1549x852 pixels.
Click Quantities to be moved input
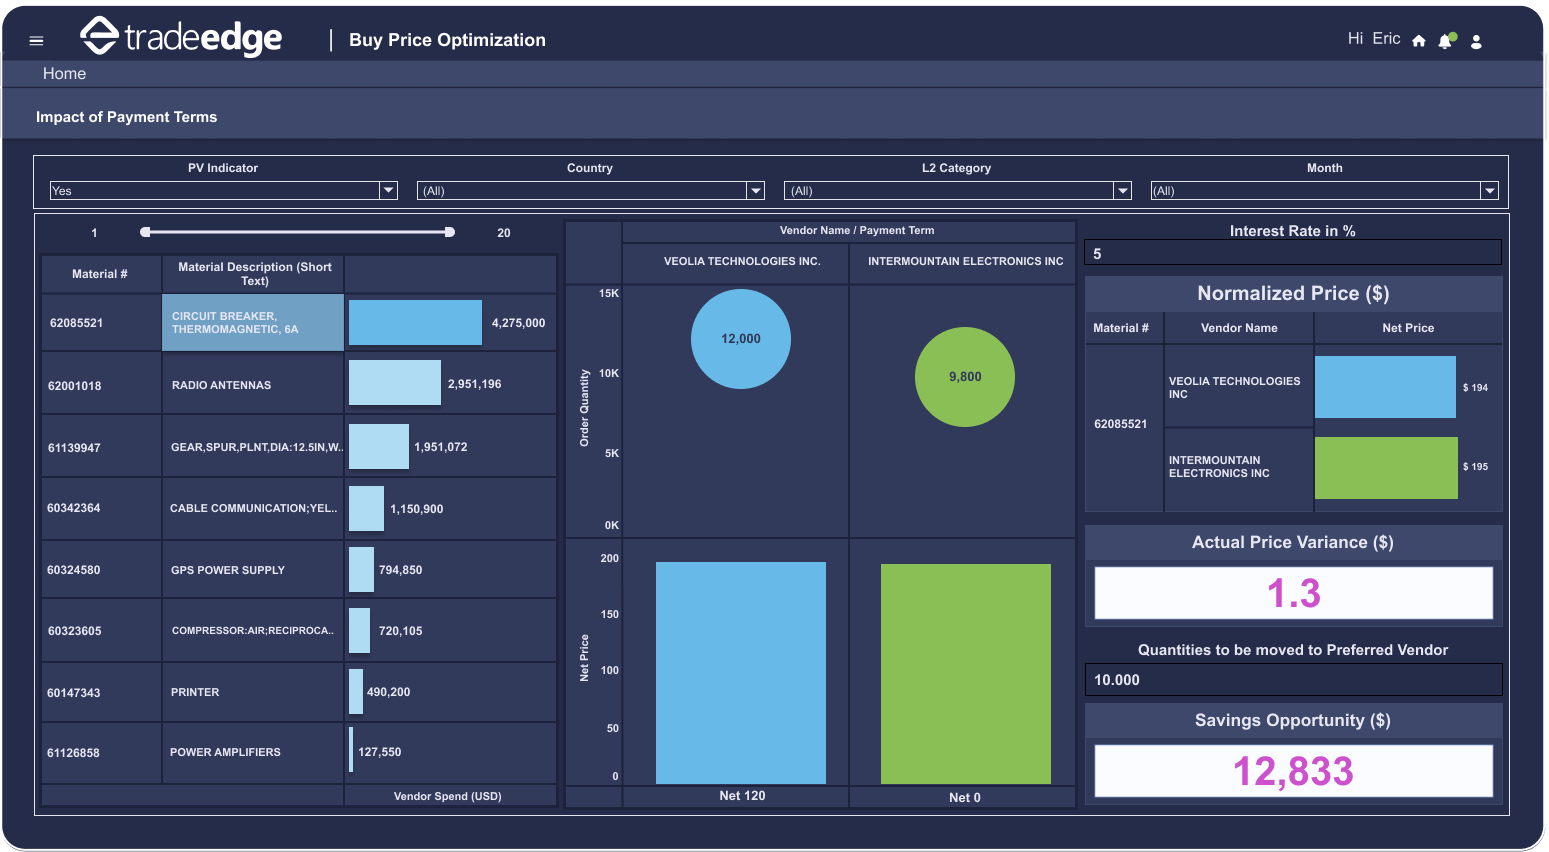point(1292,680)
